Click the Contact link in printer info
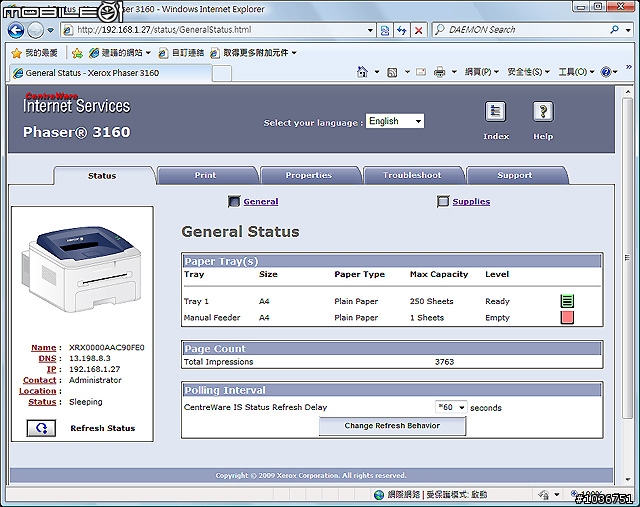The image size is (640, 507). coord(40,380)
